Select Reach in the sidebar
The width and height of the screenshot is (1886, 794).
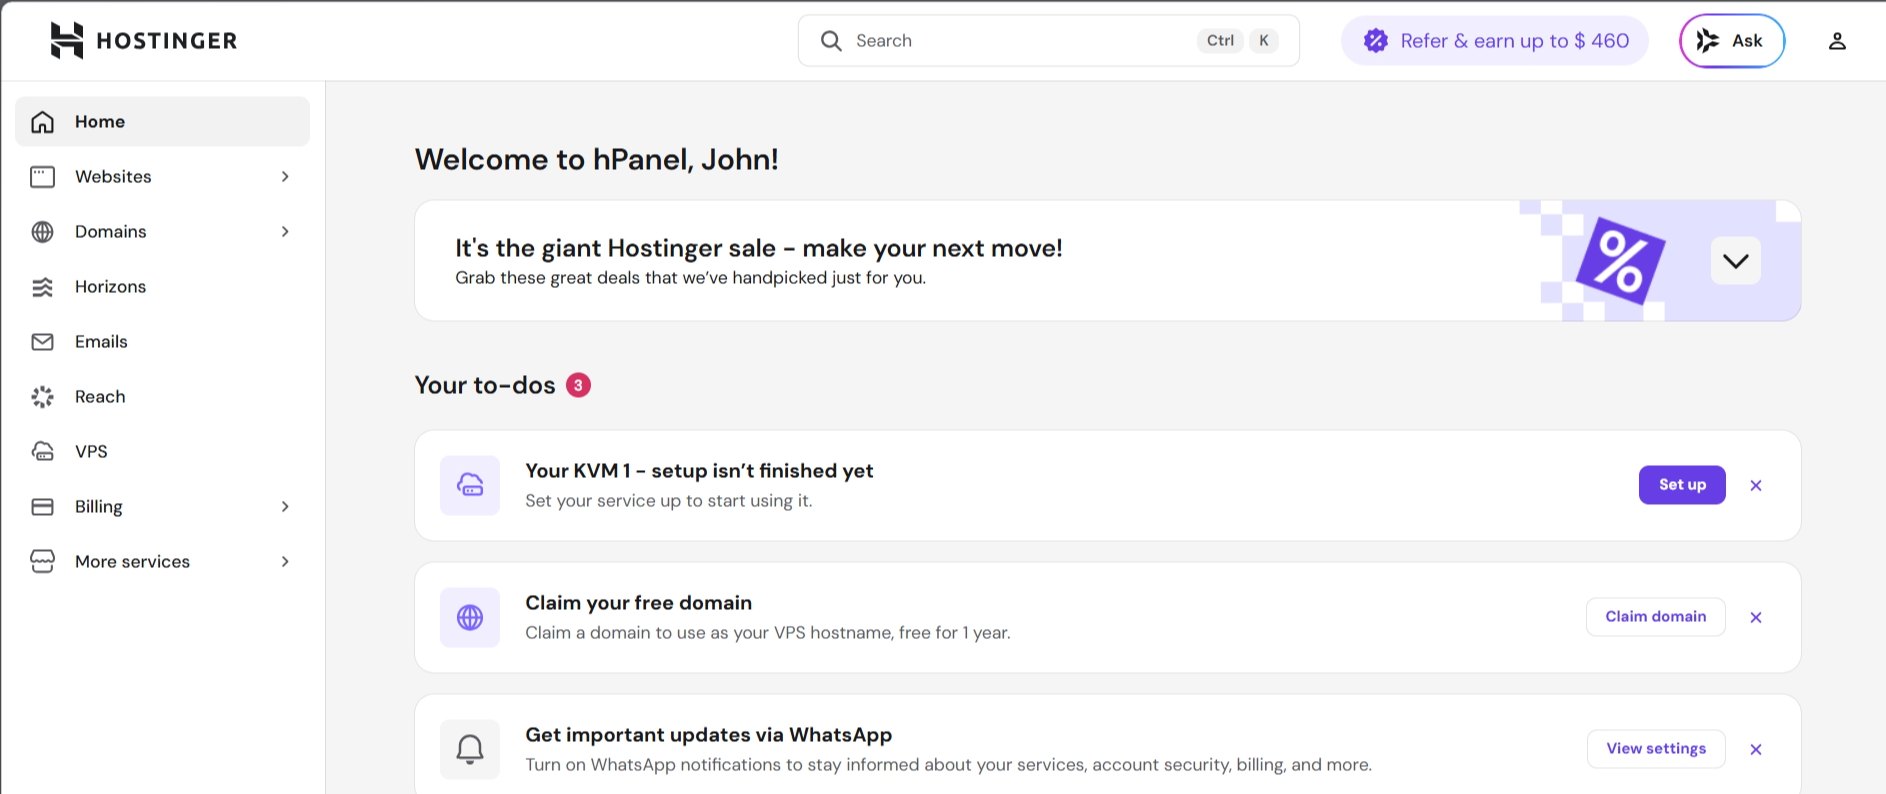[x=162, y=397]
